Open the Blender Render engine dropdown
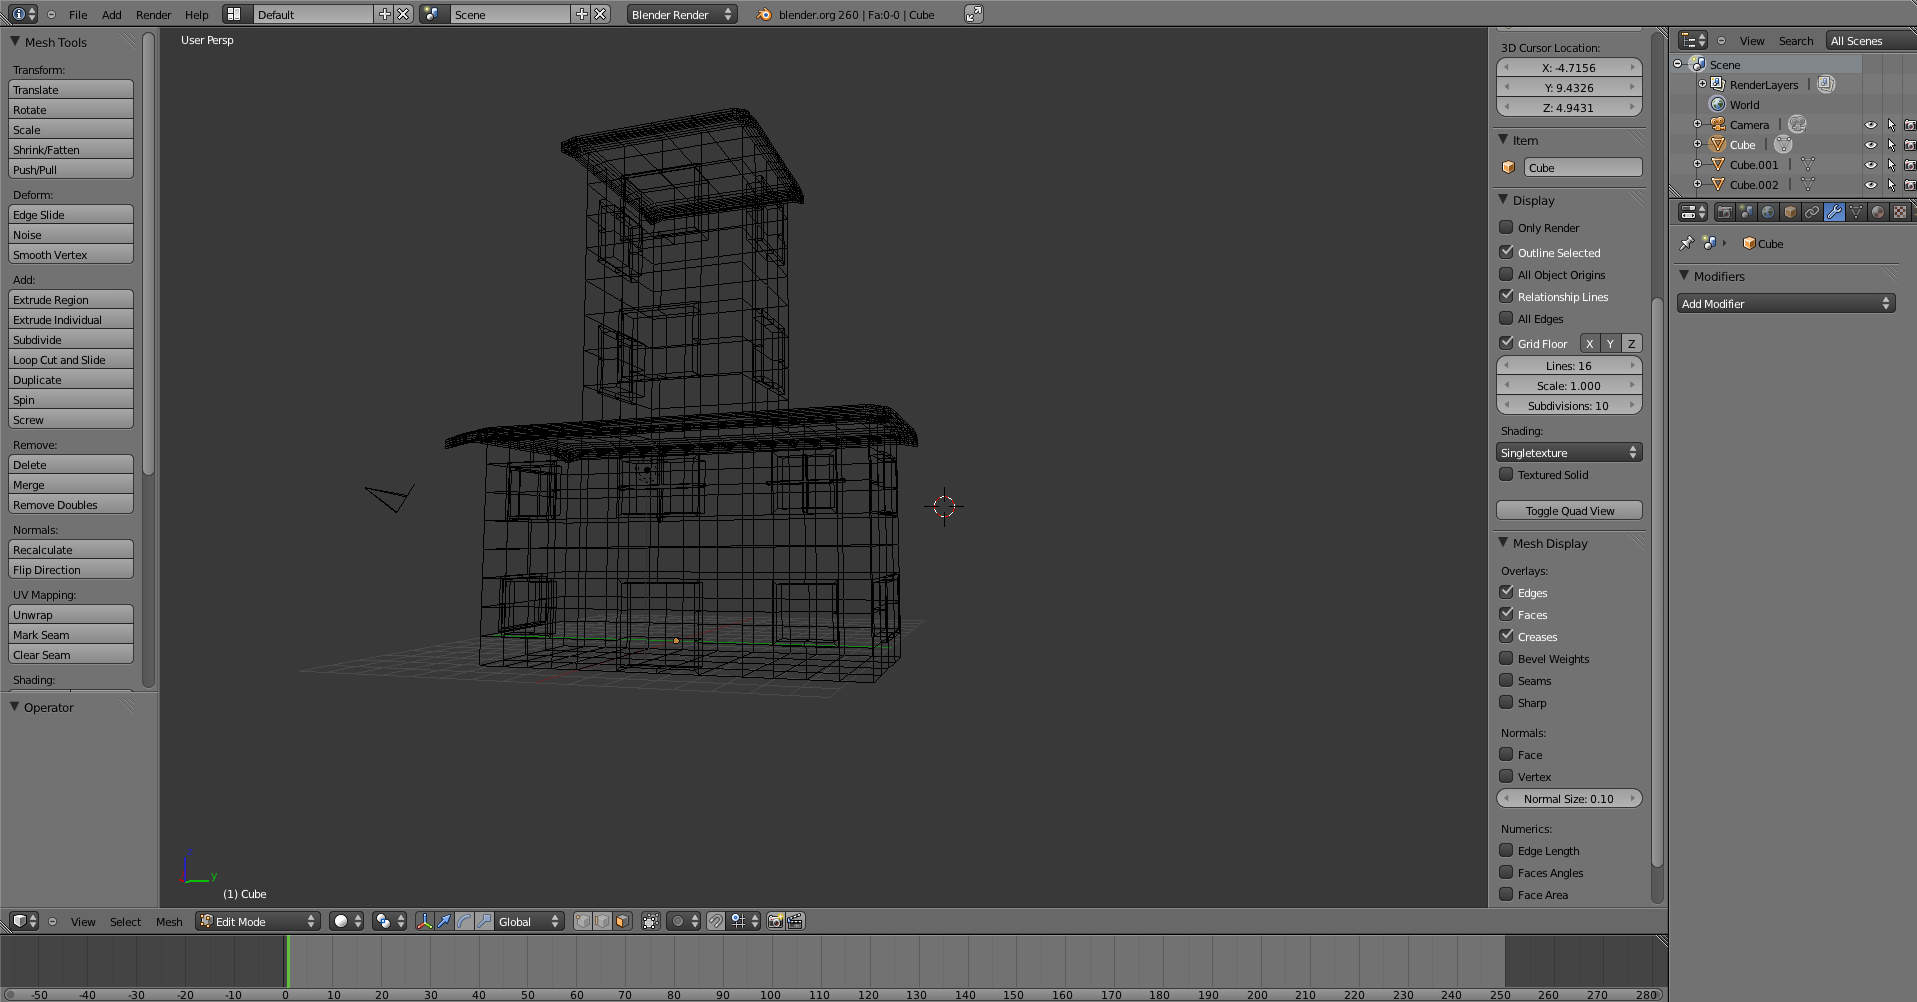Viewport: 1917px width, 1002px height. point(682,14)
